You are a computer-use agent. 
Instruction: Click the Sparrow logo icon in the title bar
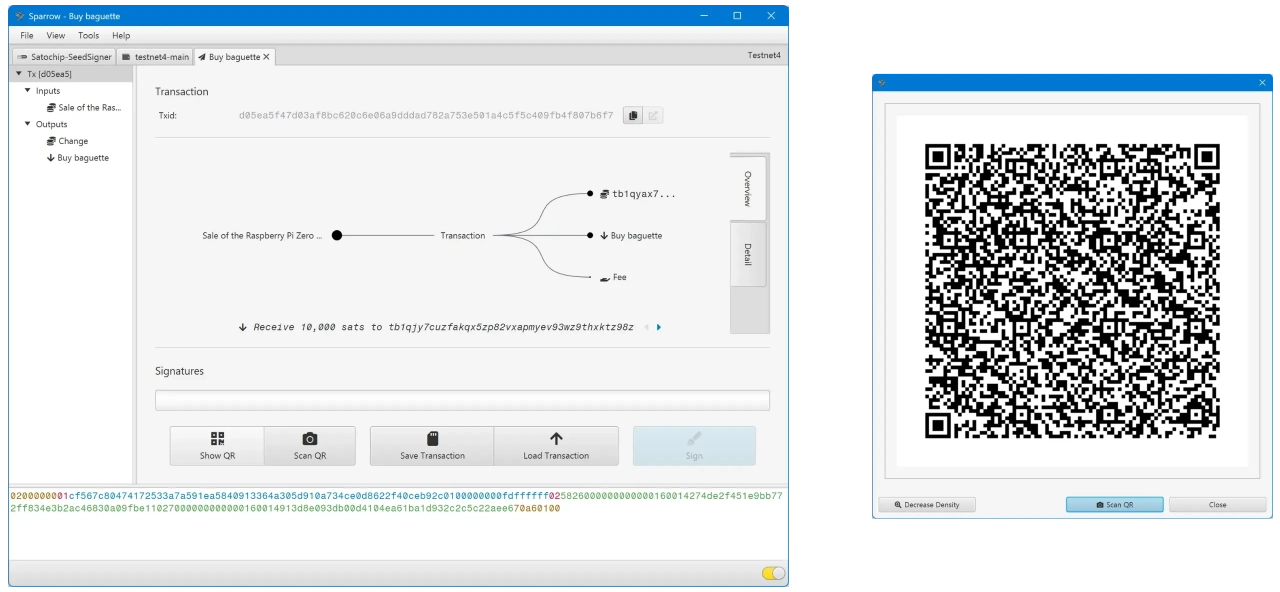point(20,16)
